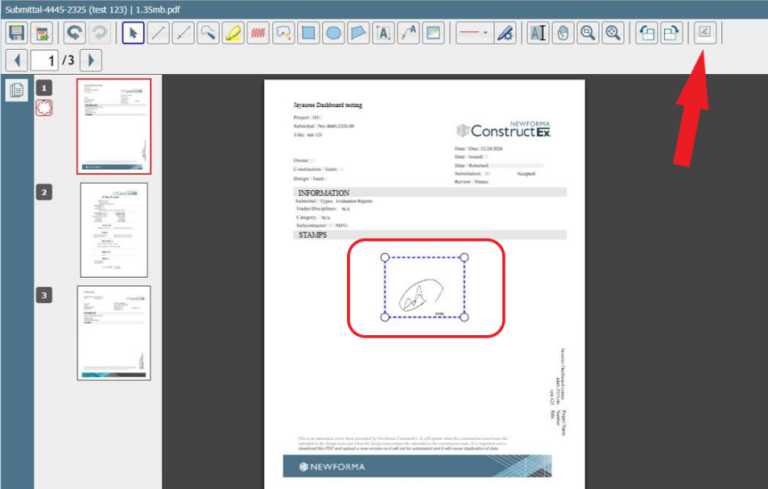This screenshot has width=768, height=489.
Task: Select the rectangle shape tool
Action: [x=308, y=33]
